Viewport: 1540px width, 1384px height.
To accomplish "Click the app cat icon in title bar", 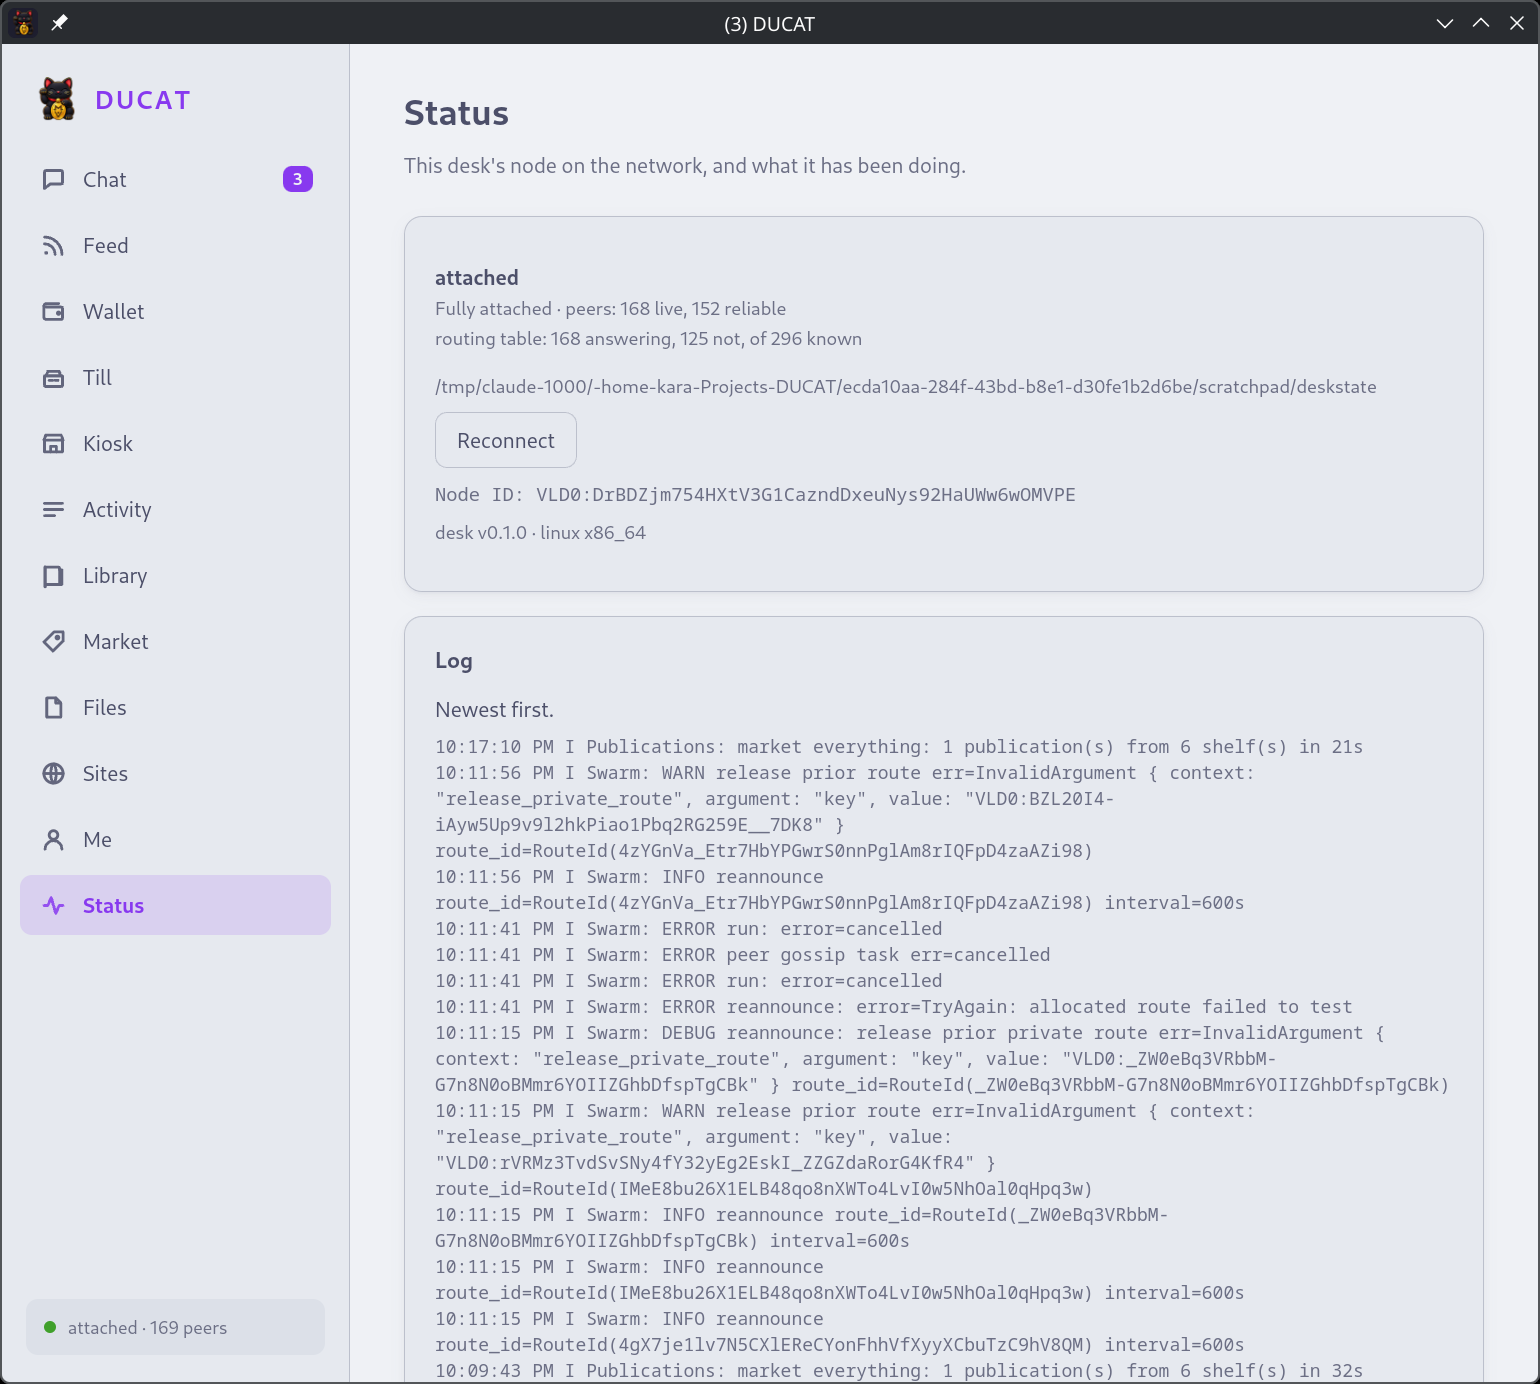I will pos(23,23).
